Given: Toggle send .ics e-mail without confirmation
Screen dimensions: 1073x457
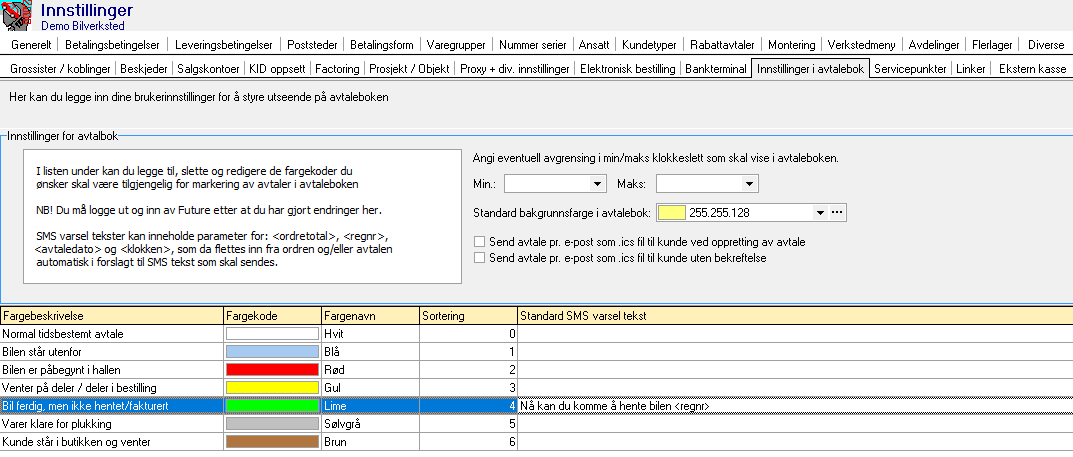Looking at the screenshot, I should tap(478, 258).
